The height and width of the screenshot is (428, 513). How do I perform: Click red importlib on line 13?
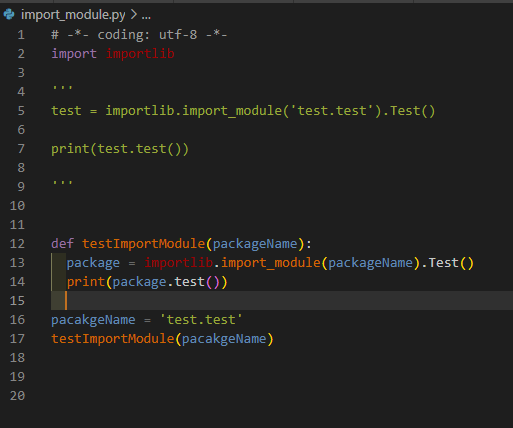click(x=179, y=263)
